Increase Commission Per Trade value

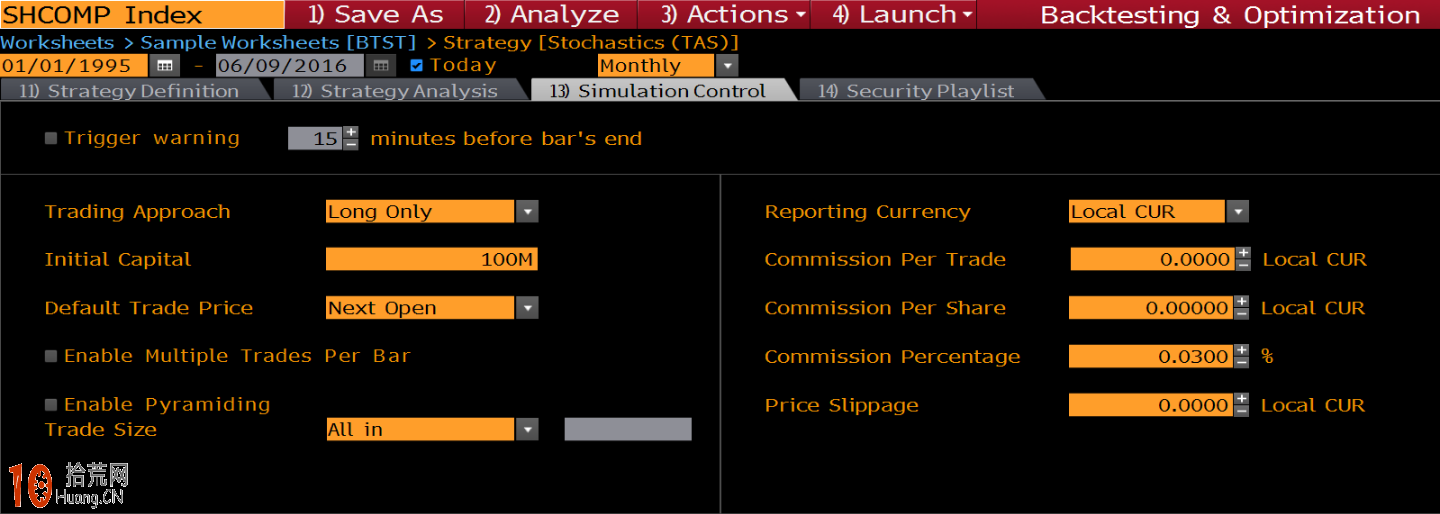pos(1242,253)
